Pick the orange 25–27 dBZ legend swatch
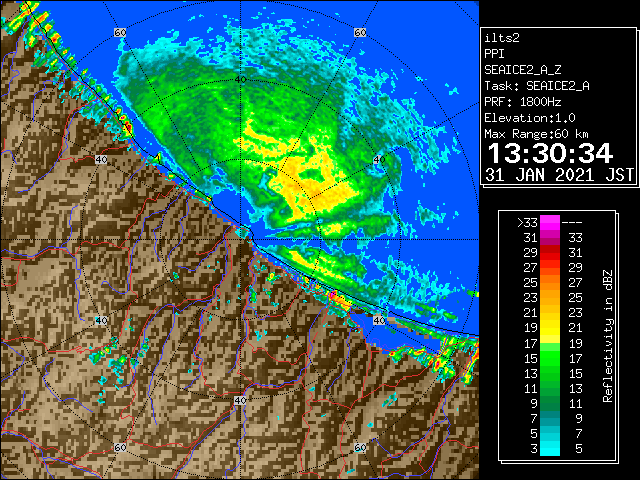 coord(550,282)
